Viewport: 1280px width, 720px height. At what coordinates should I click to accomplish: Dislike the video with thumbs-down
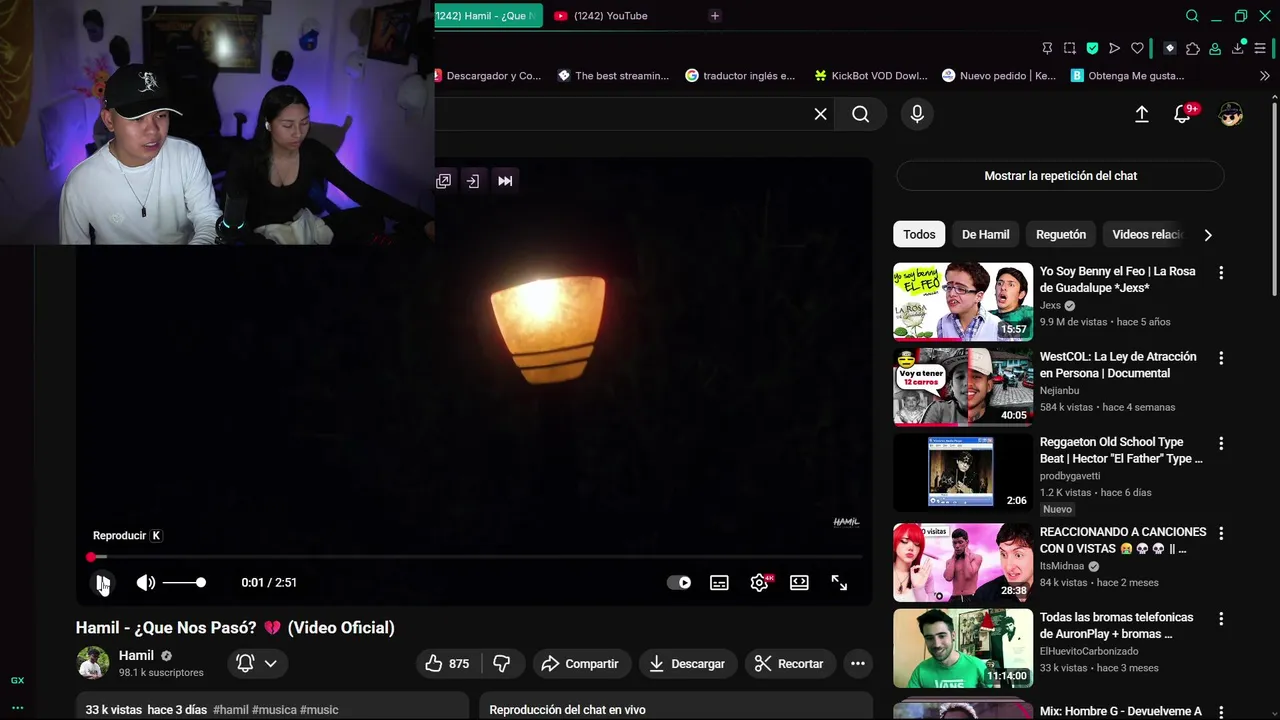pyautogui.click(x=502, y=664)
